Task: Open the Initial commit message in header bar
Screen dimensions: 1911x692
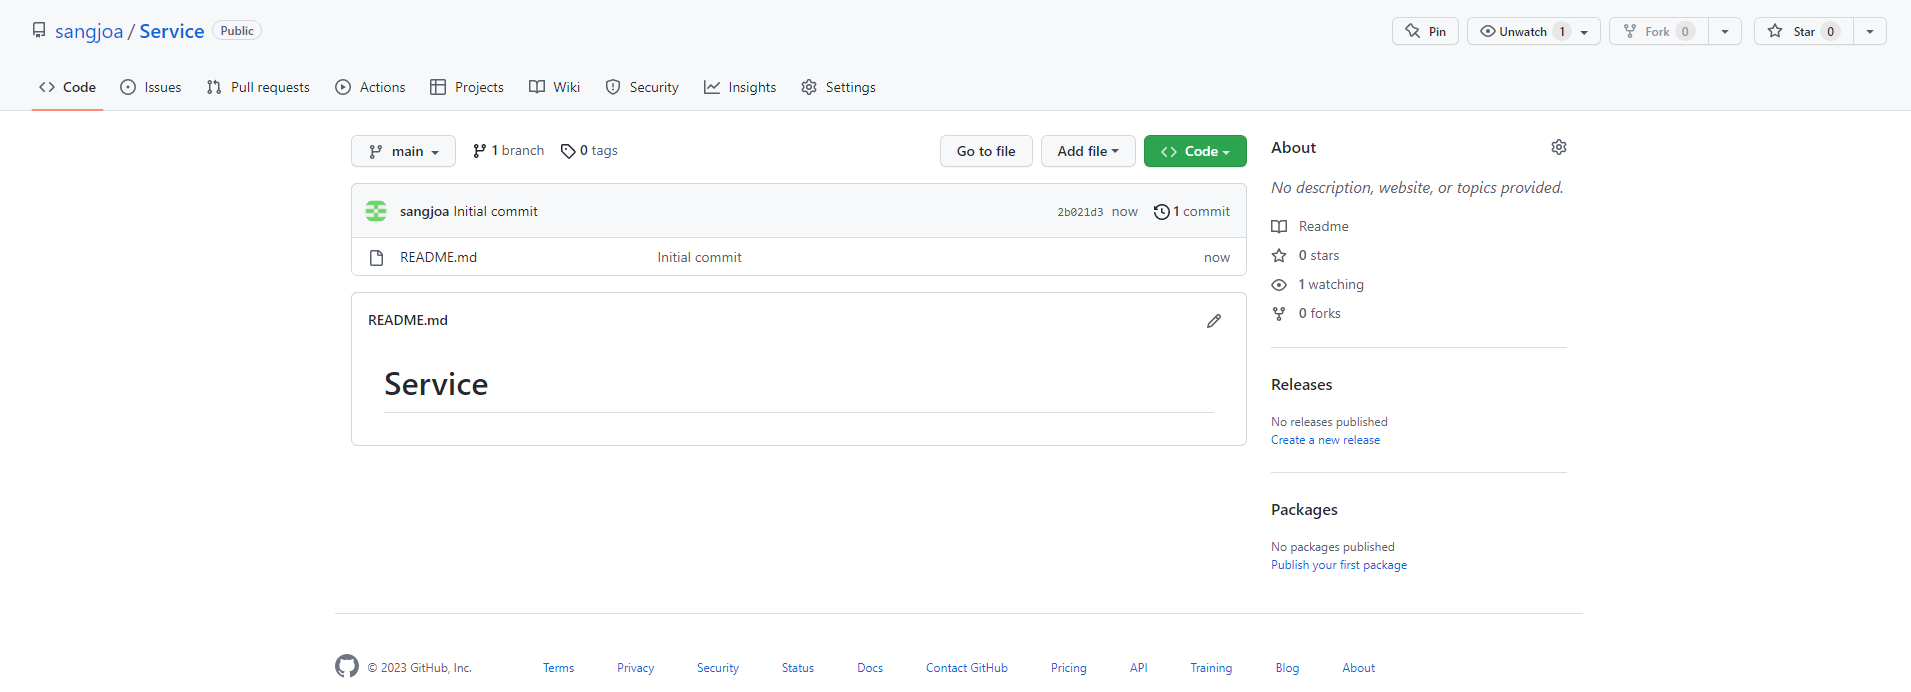Action: coord(495,211)
